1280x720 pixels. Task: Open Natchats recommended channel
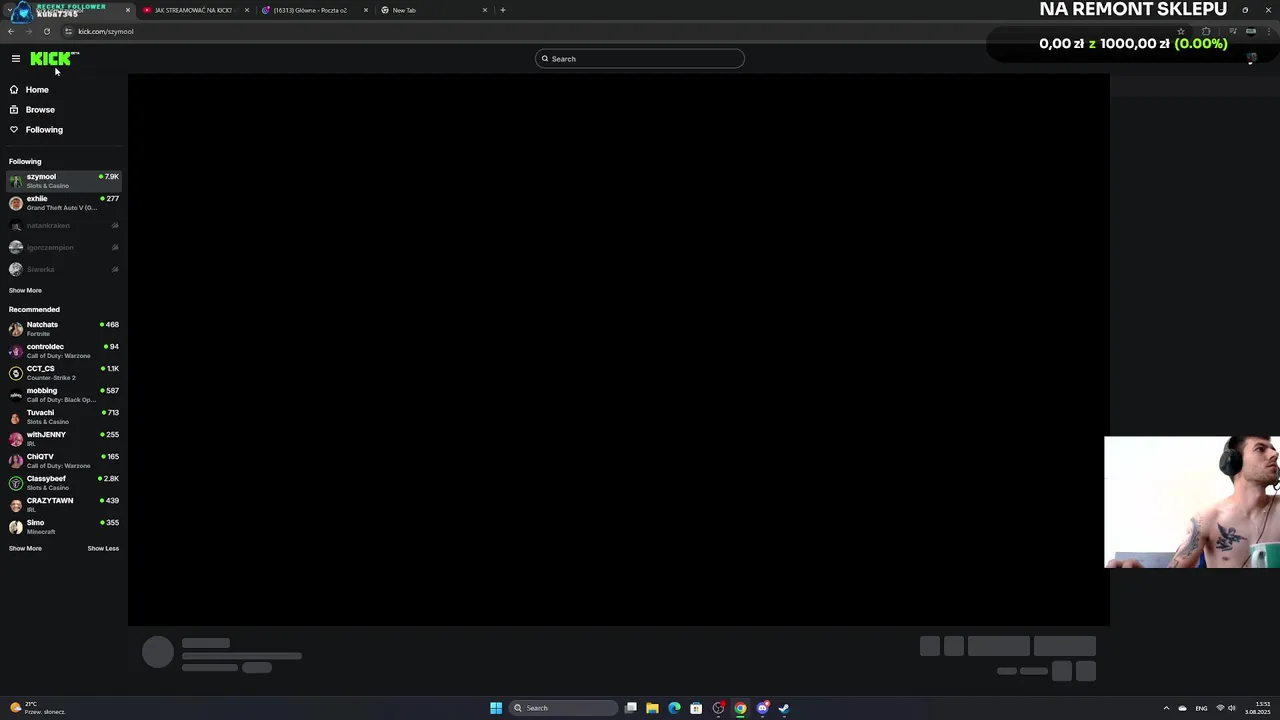click(x=64, y=329)
